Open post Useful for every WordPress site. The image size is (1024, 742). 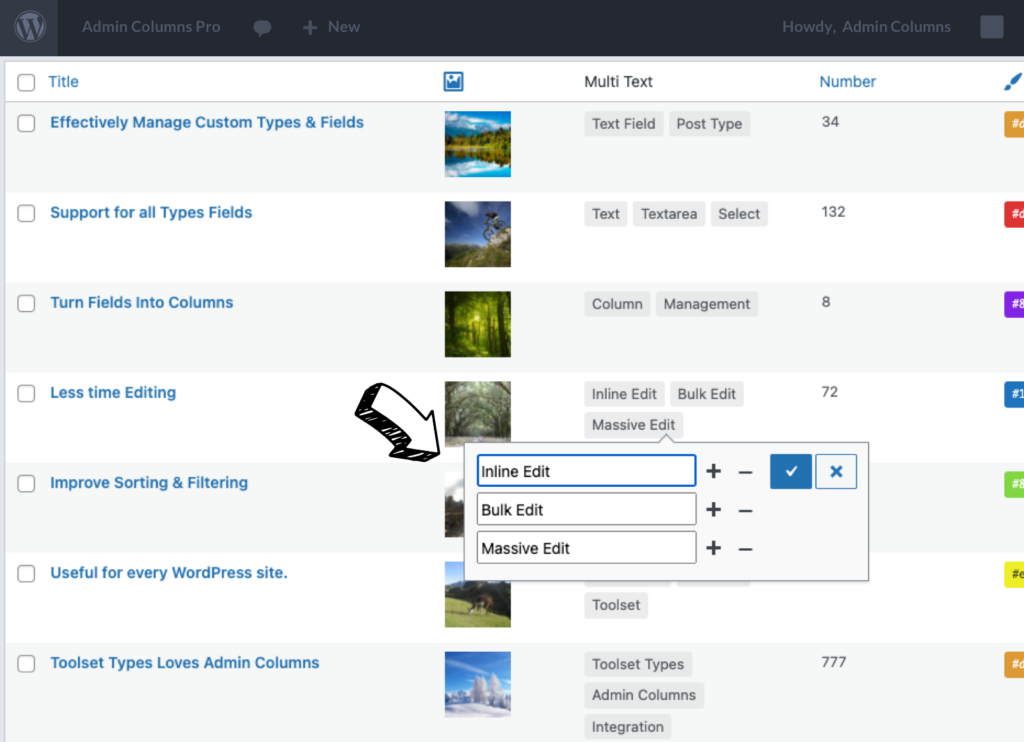pos(168,573)
